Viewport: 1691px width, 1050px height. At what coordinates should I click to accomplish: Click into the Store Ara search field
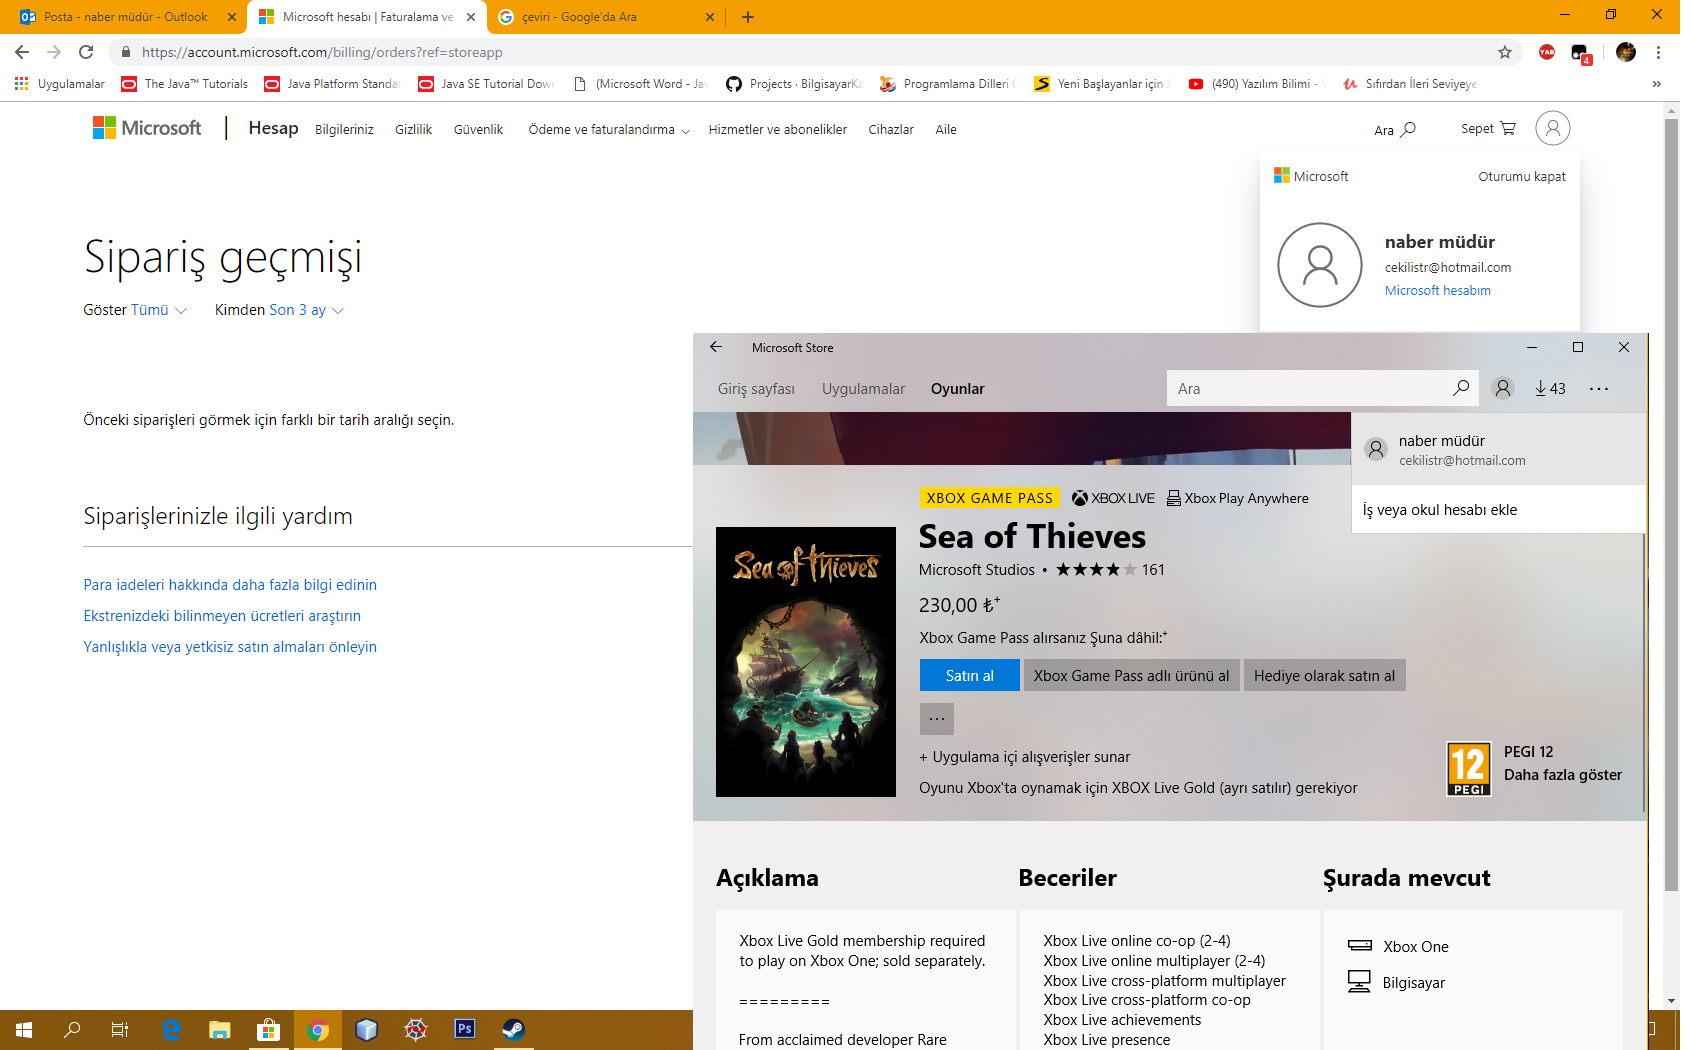[x=1310, y=388]
